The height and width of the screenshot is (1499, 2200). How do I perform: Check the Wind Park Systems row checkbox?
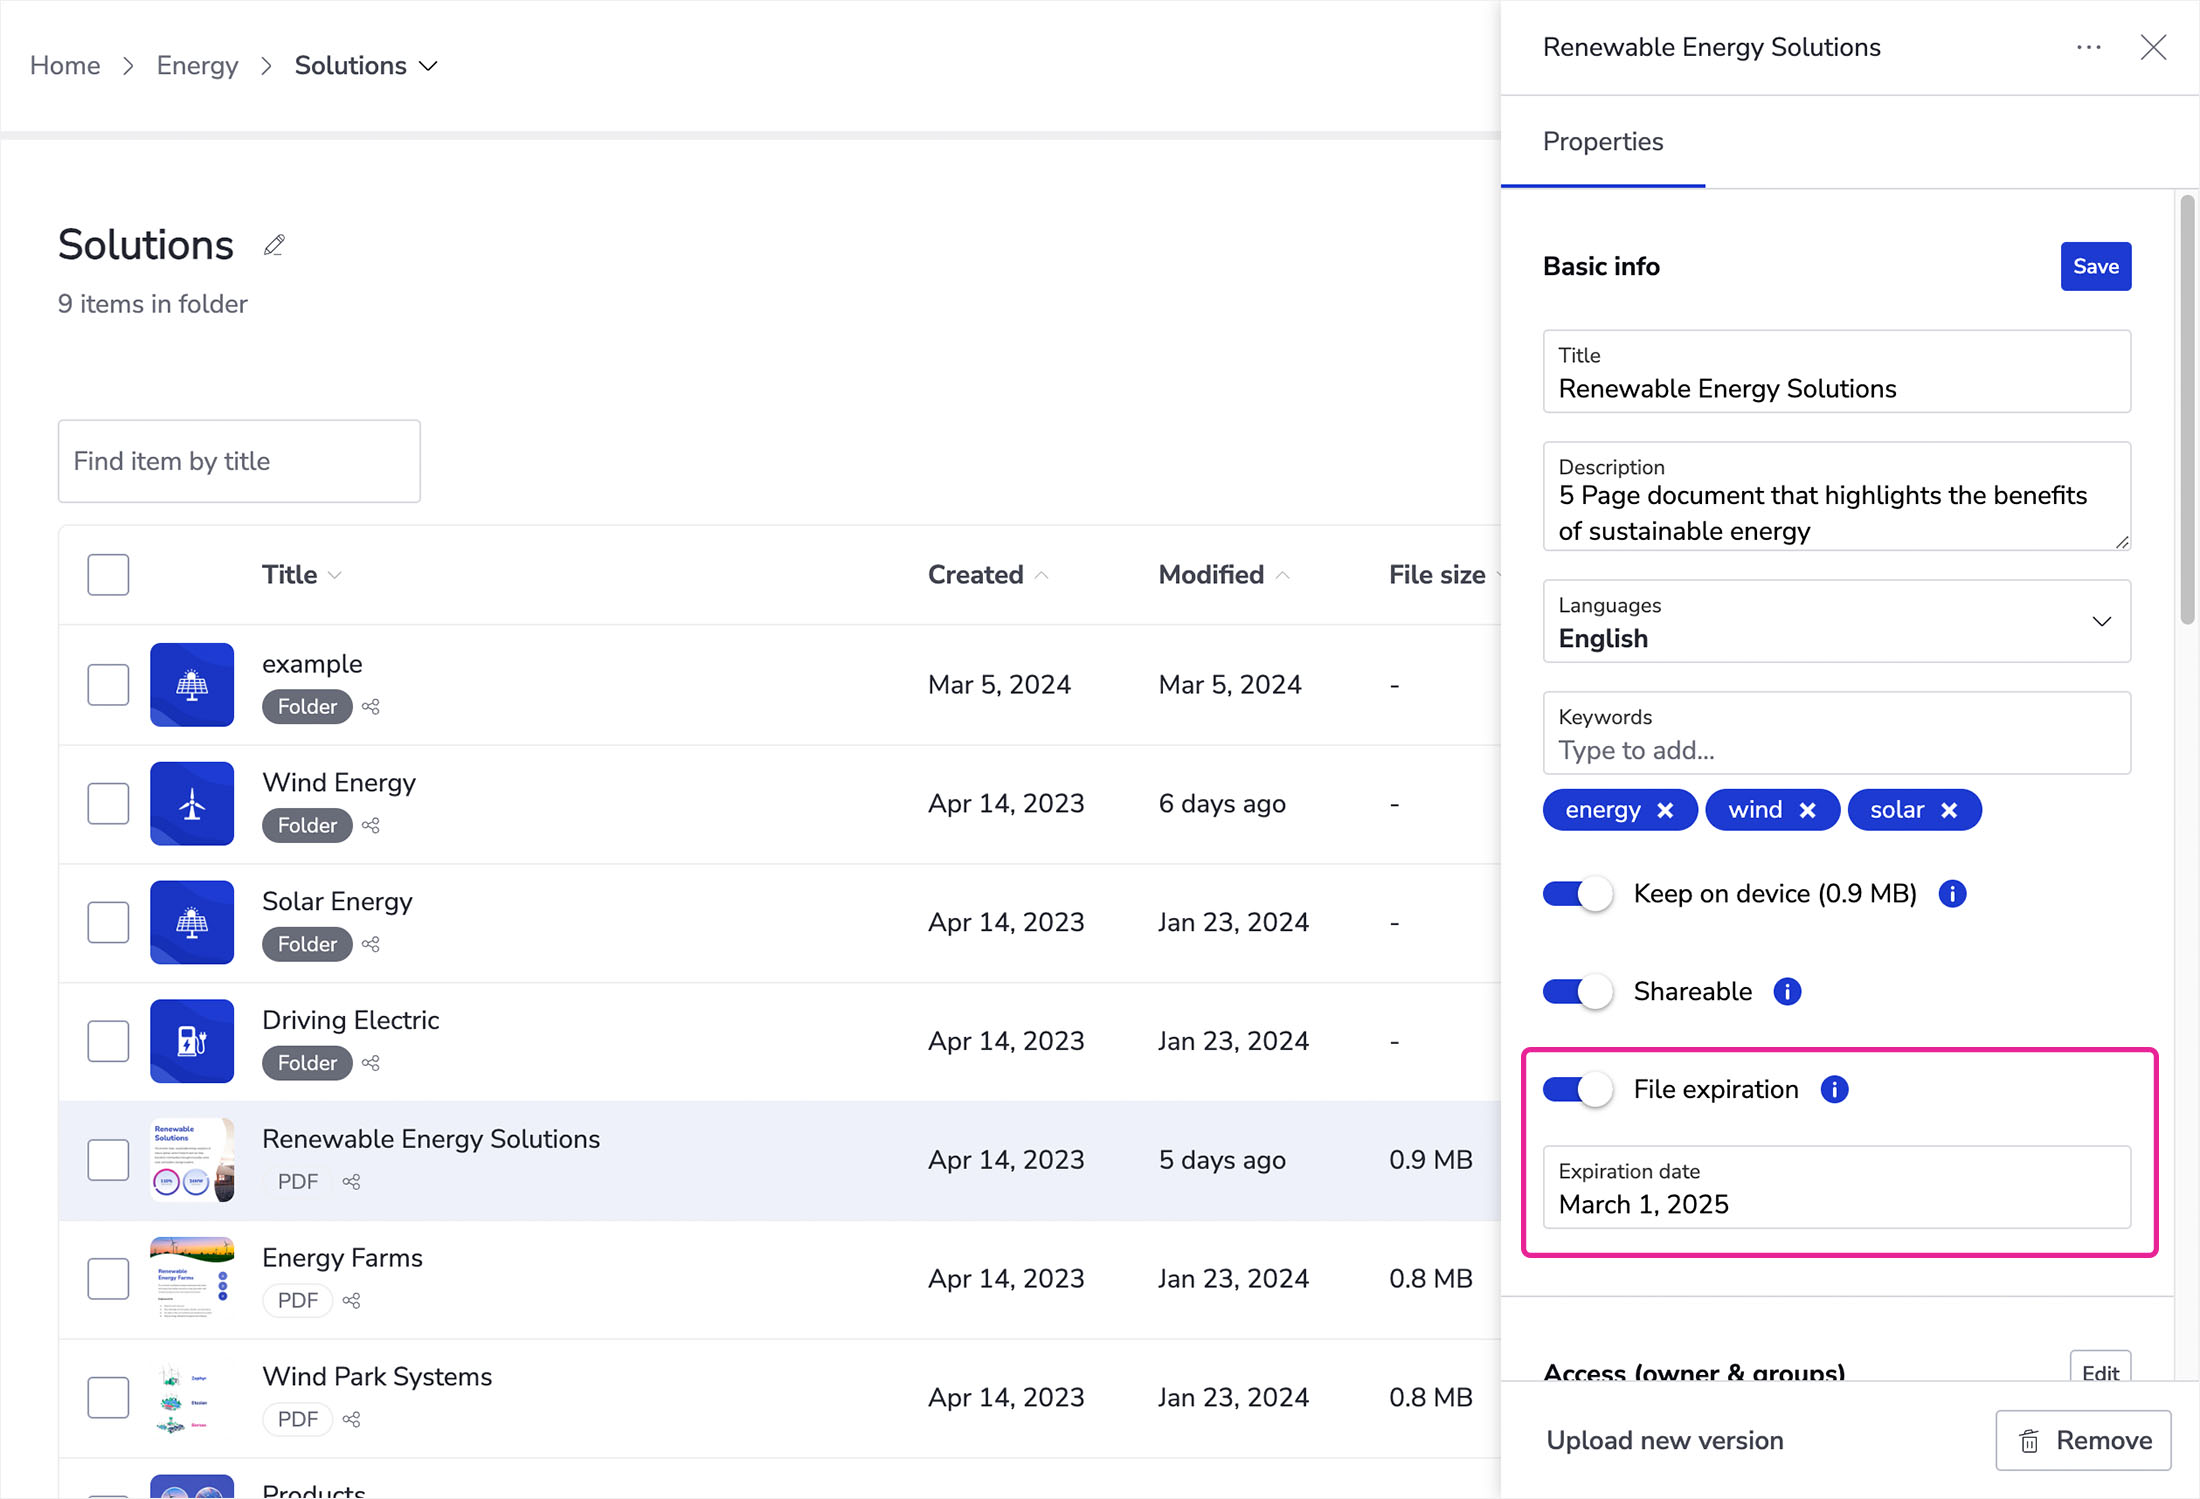108,1398
